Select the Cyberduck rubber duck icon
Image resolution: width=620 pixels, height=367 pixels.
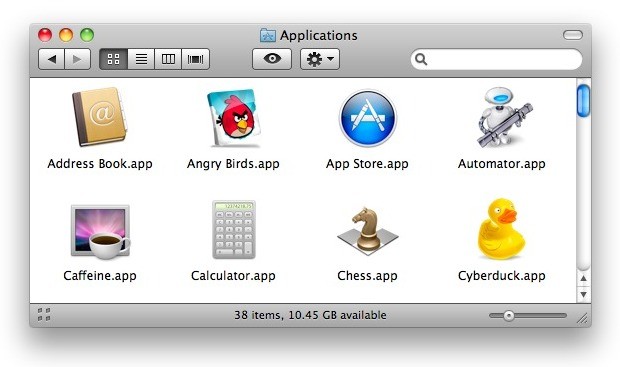(501, 229)
